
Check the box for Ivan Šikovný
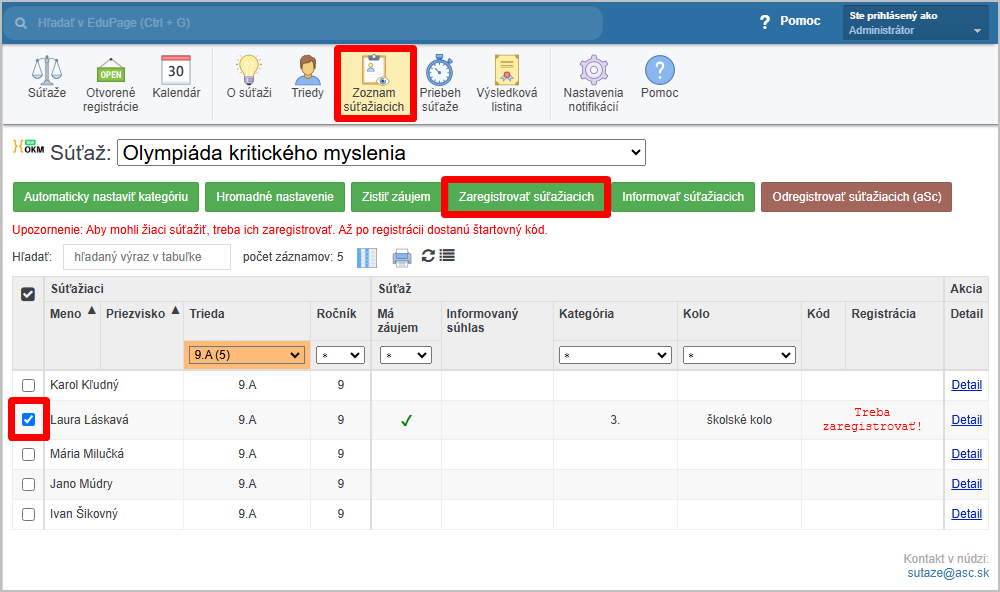[28, 514]
